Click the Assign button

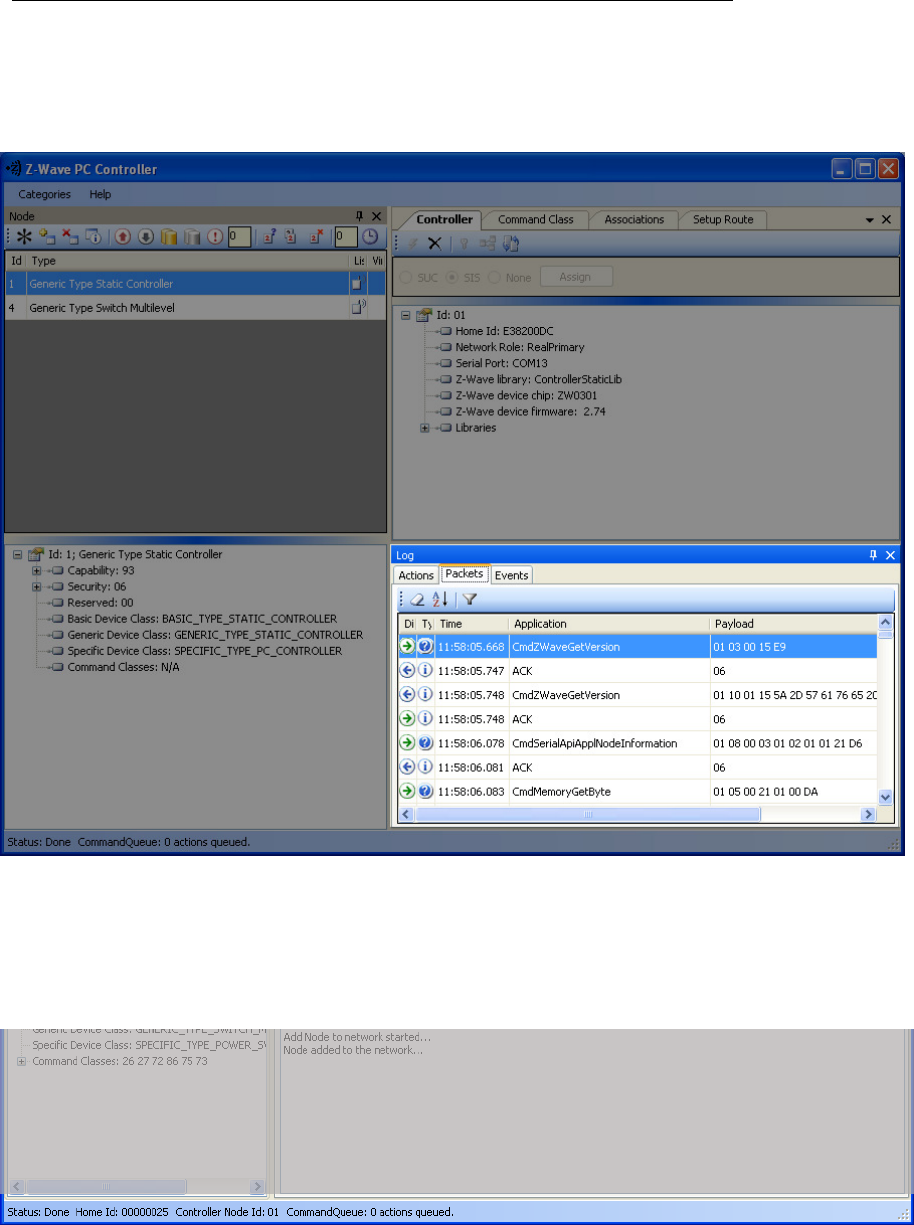[575, 277]
